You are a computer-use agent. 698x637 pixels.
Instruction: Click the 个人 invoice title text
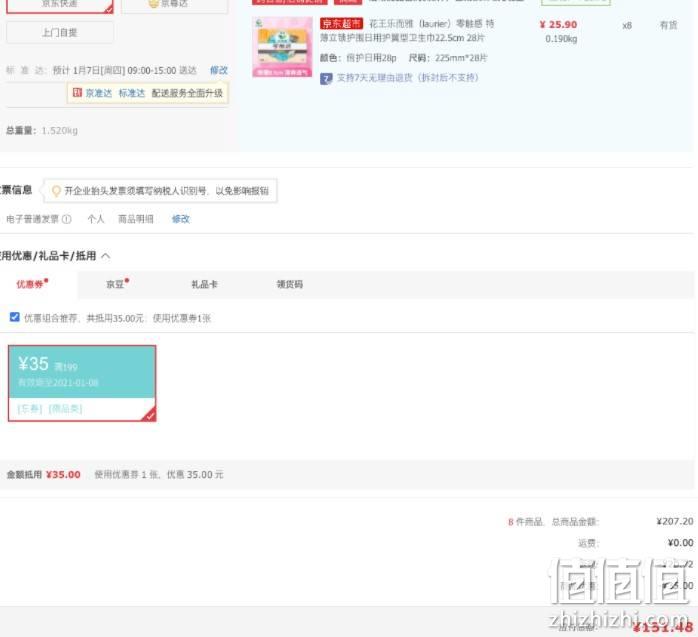coord(96,219)
